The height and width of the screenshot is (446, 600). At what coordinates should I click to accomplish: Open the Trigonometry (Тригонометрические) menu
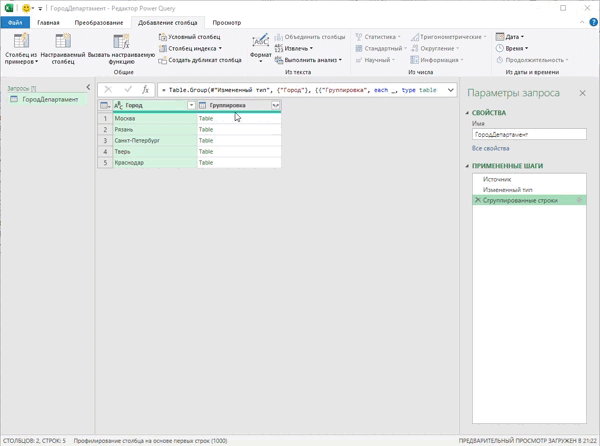[448, 37]
